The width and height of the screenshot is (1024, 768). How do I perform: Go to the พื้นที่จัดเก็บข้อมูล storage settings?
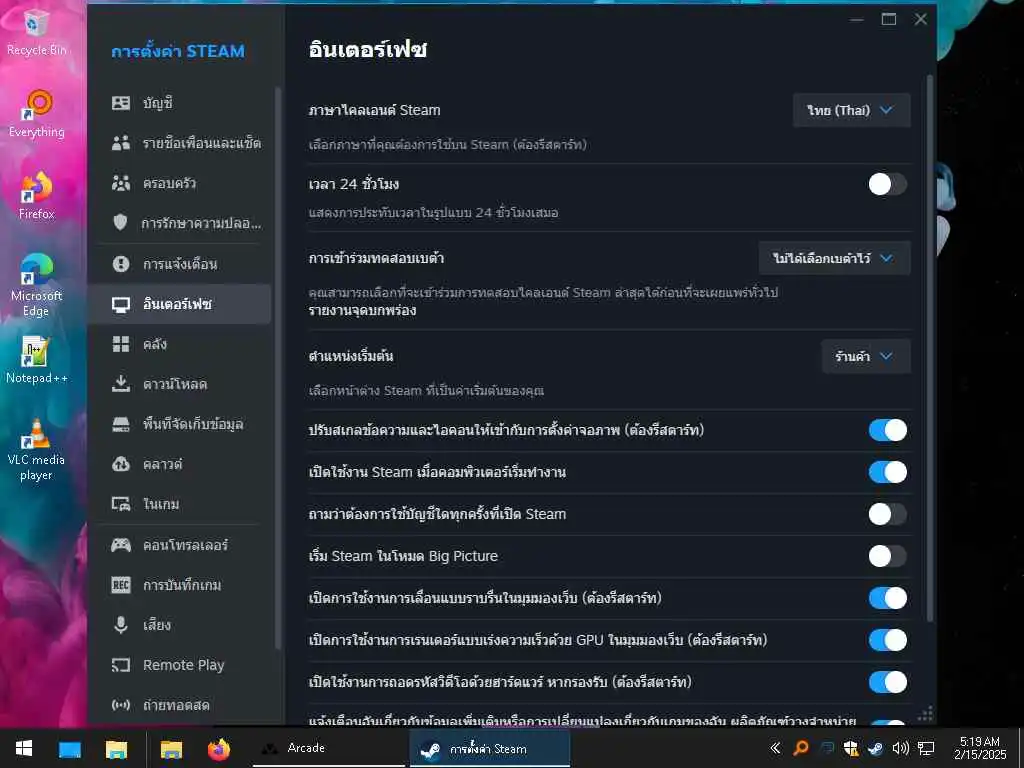(x=180, y=424)
